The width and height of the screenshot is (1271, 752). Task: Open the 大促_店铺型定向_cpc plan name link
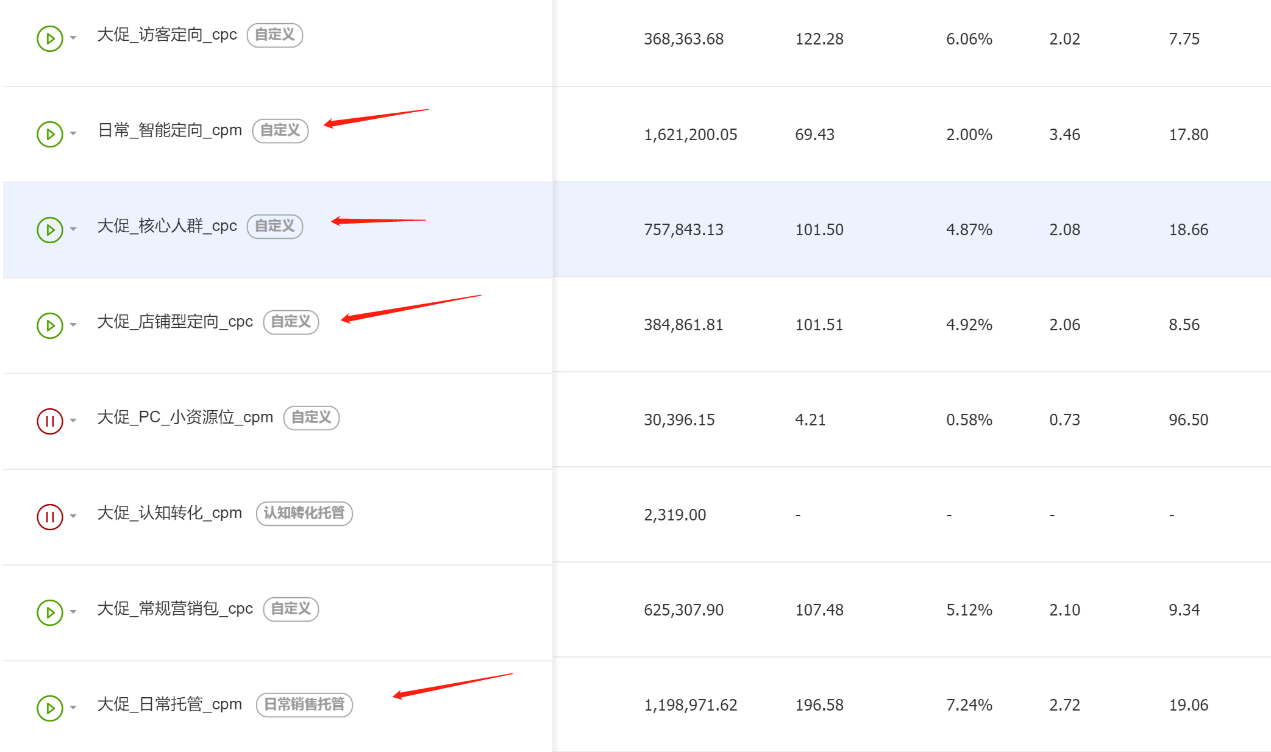[175, 321]
